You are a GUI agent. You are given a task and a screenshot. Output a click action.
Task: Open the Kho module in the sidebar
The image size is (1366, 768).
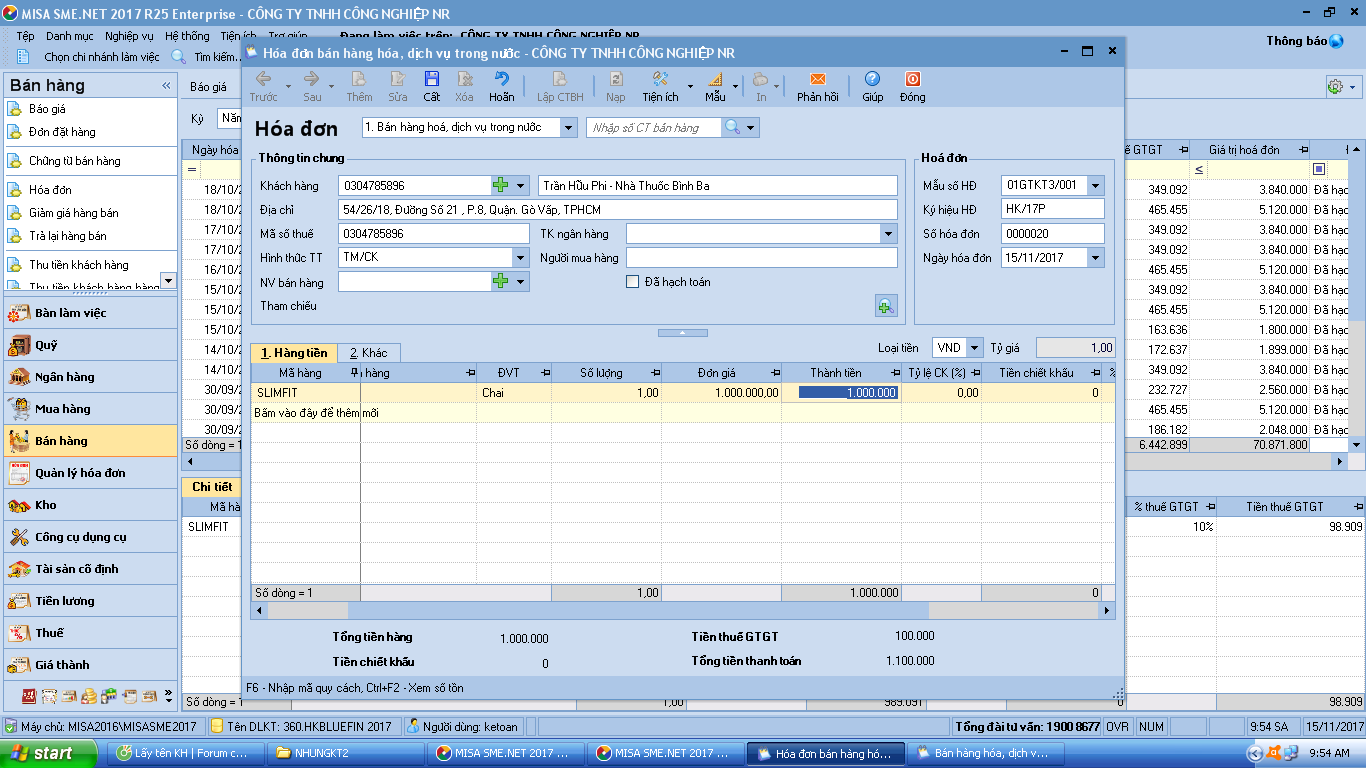point(90,505)
